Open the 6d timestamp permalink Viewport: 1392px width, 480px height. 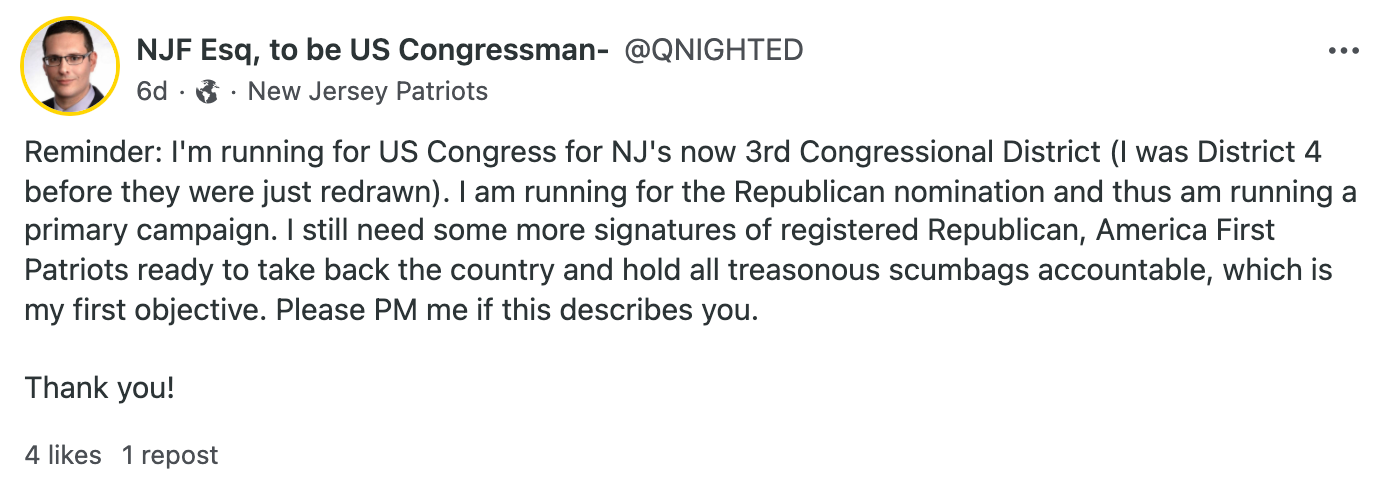[x=152, y=92]
